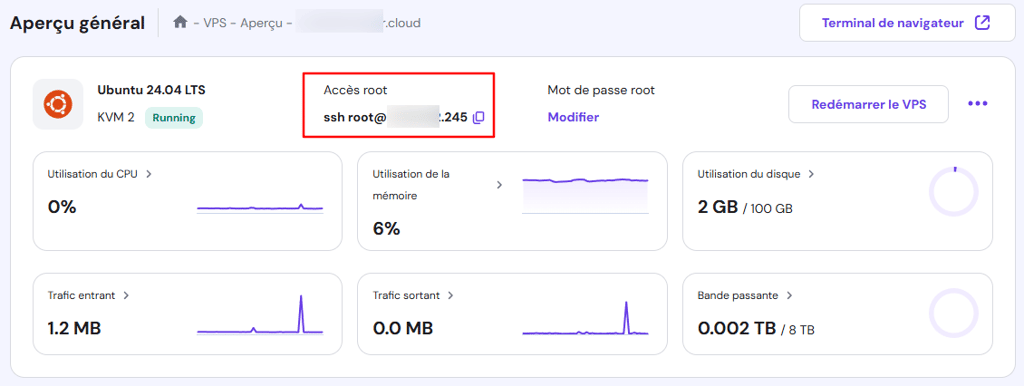This screenshot has width=1024, height=386.
Task: Expand Bande passante chevron
Action: (x=789, y=295)
